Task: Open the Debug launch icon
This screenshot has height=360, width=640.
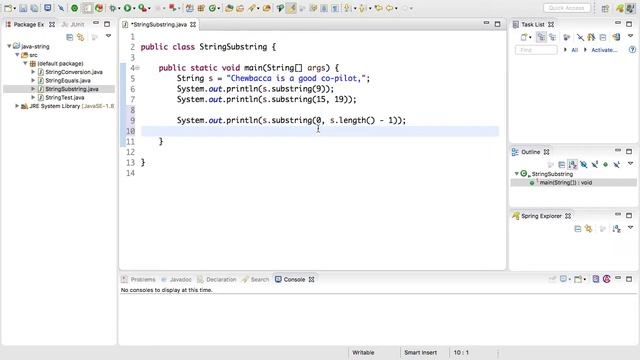Action: coord(112,8)
